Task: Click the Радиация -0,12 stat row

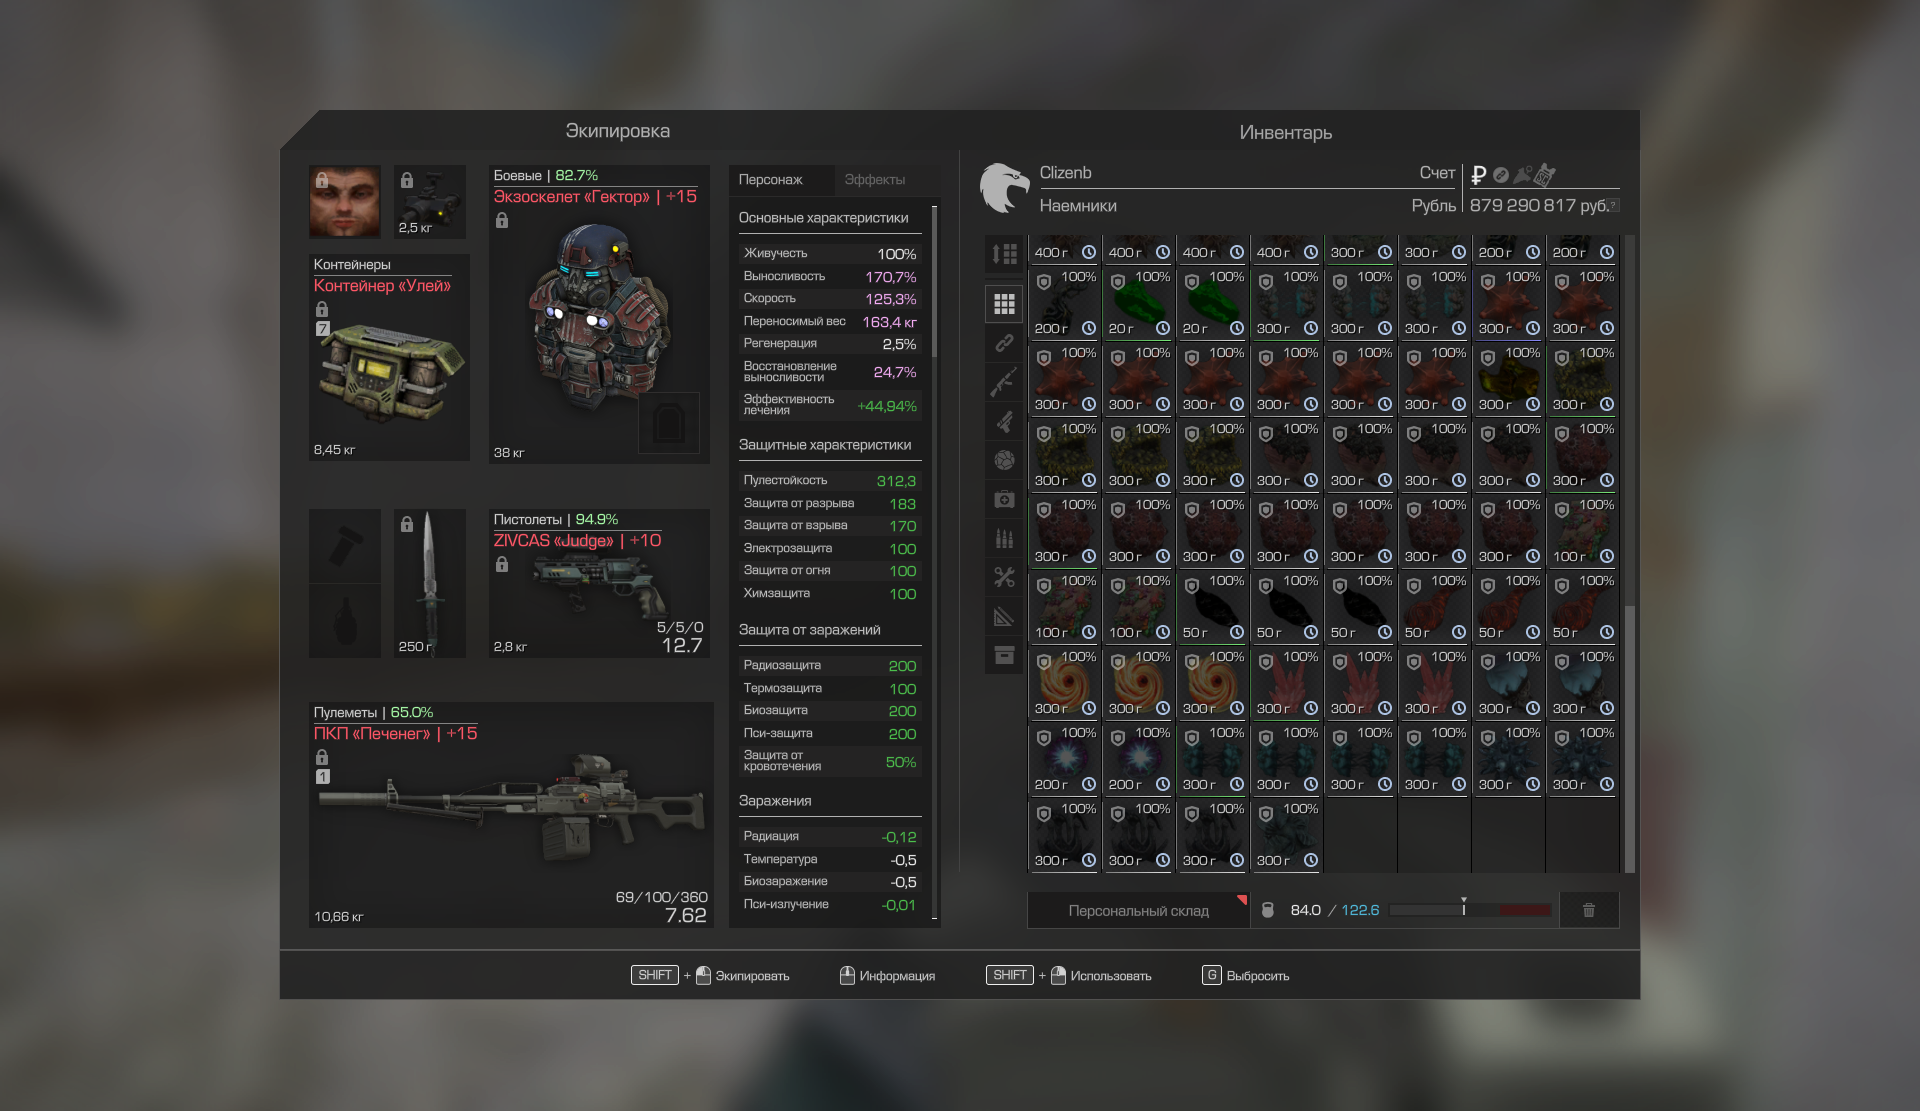Action: tap(830, 837)
